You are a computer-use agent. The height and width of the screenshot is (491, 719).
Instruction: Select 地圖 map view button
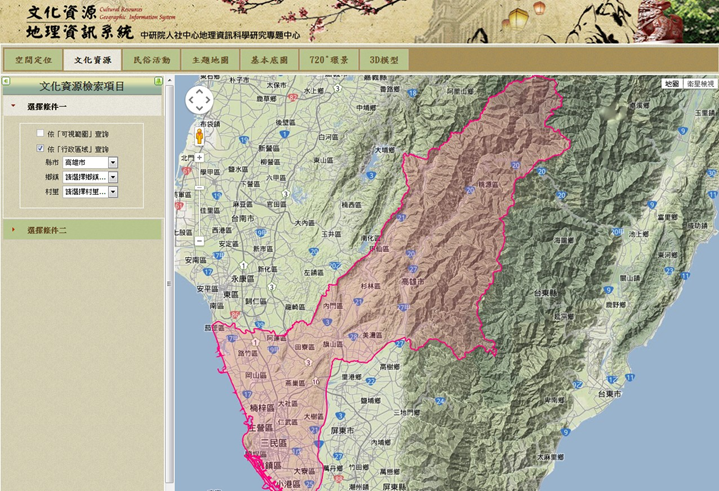pos(672,84)
